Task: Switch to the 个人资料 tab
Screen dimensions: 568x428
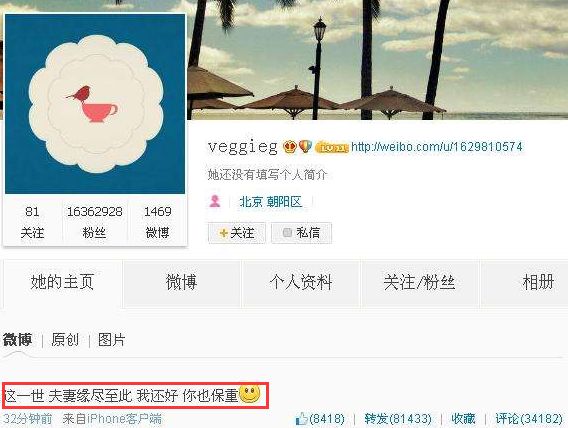Action: click(301, 282)
